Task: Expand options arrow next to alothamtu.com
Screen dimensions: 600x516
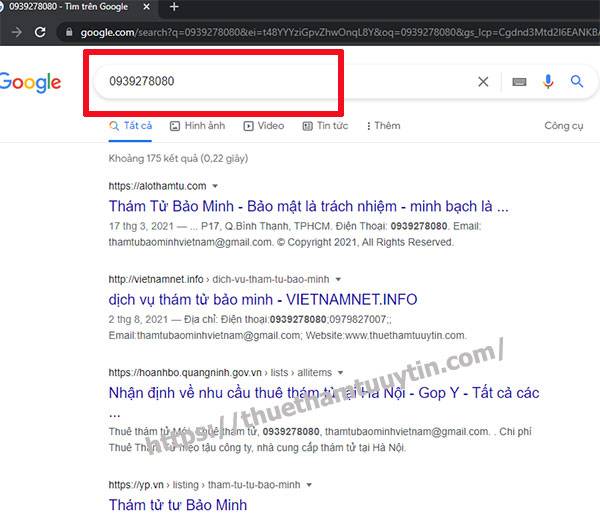Action: point(215,186)
